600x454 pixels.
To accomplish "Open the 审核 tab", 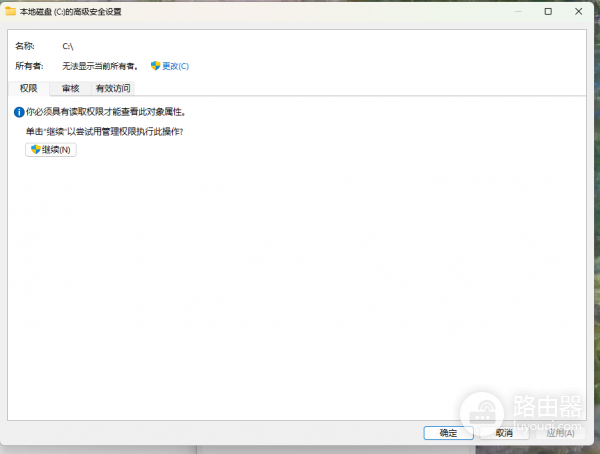I will pos(70,88).
